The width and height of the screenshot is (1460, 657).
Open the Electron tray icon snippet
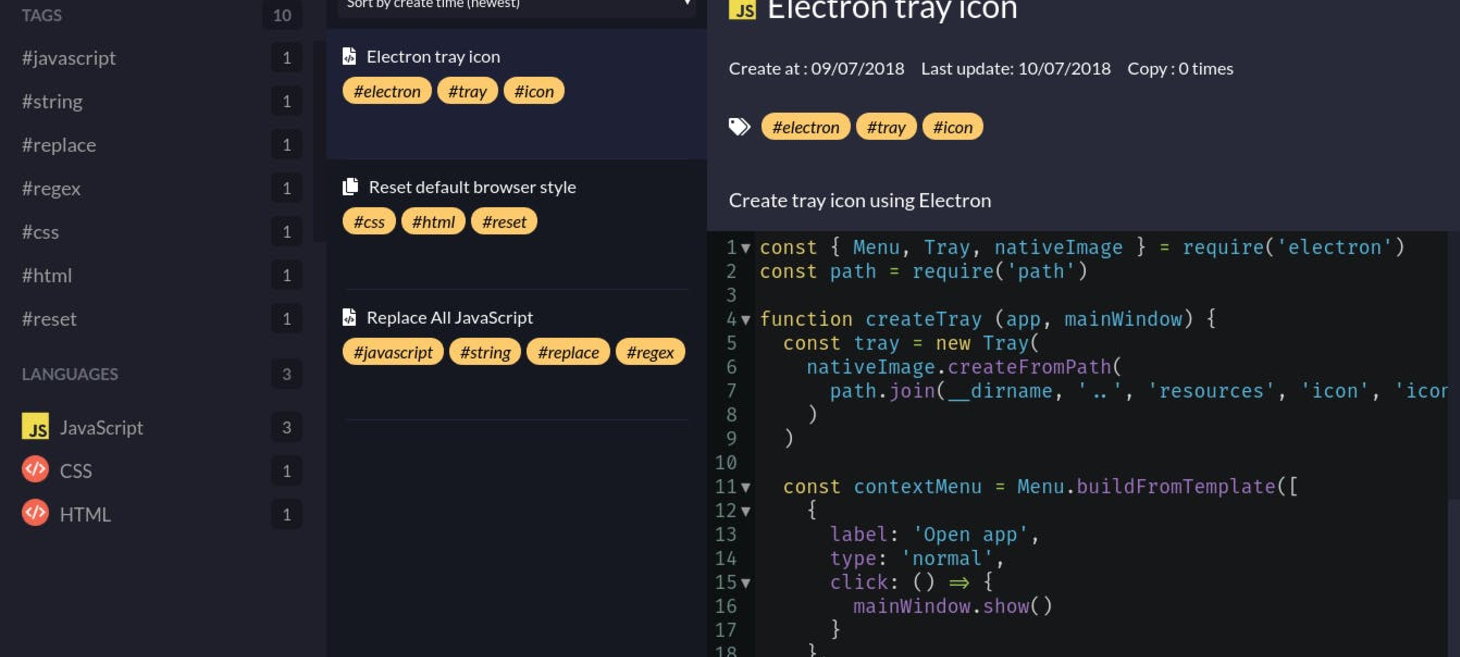tap(517, 94)
